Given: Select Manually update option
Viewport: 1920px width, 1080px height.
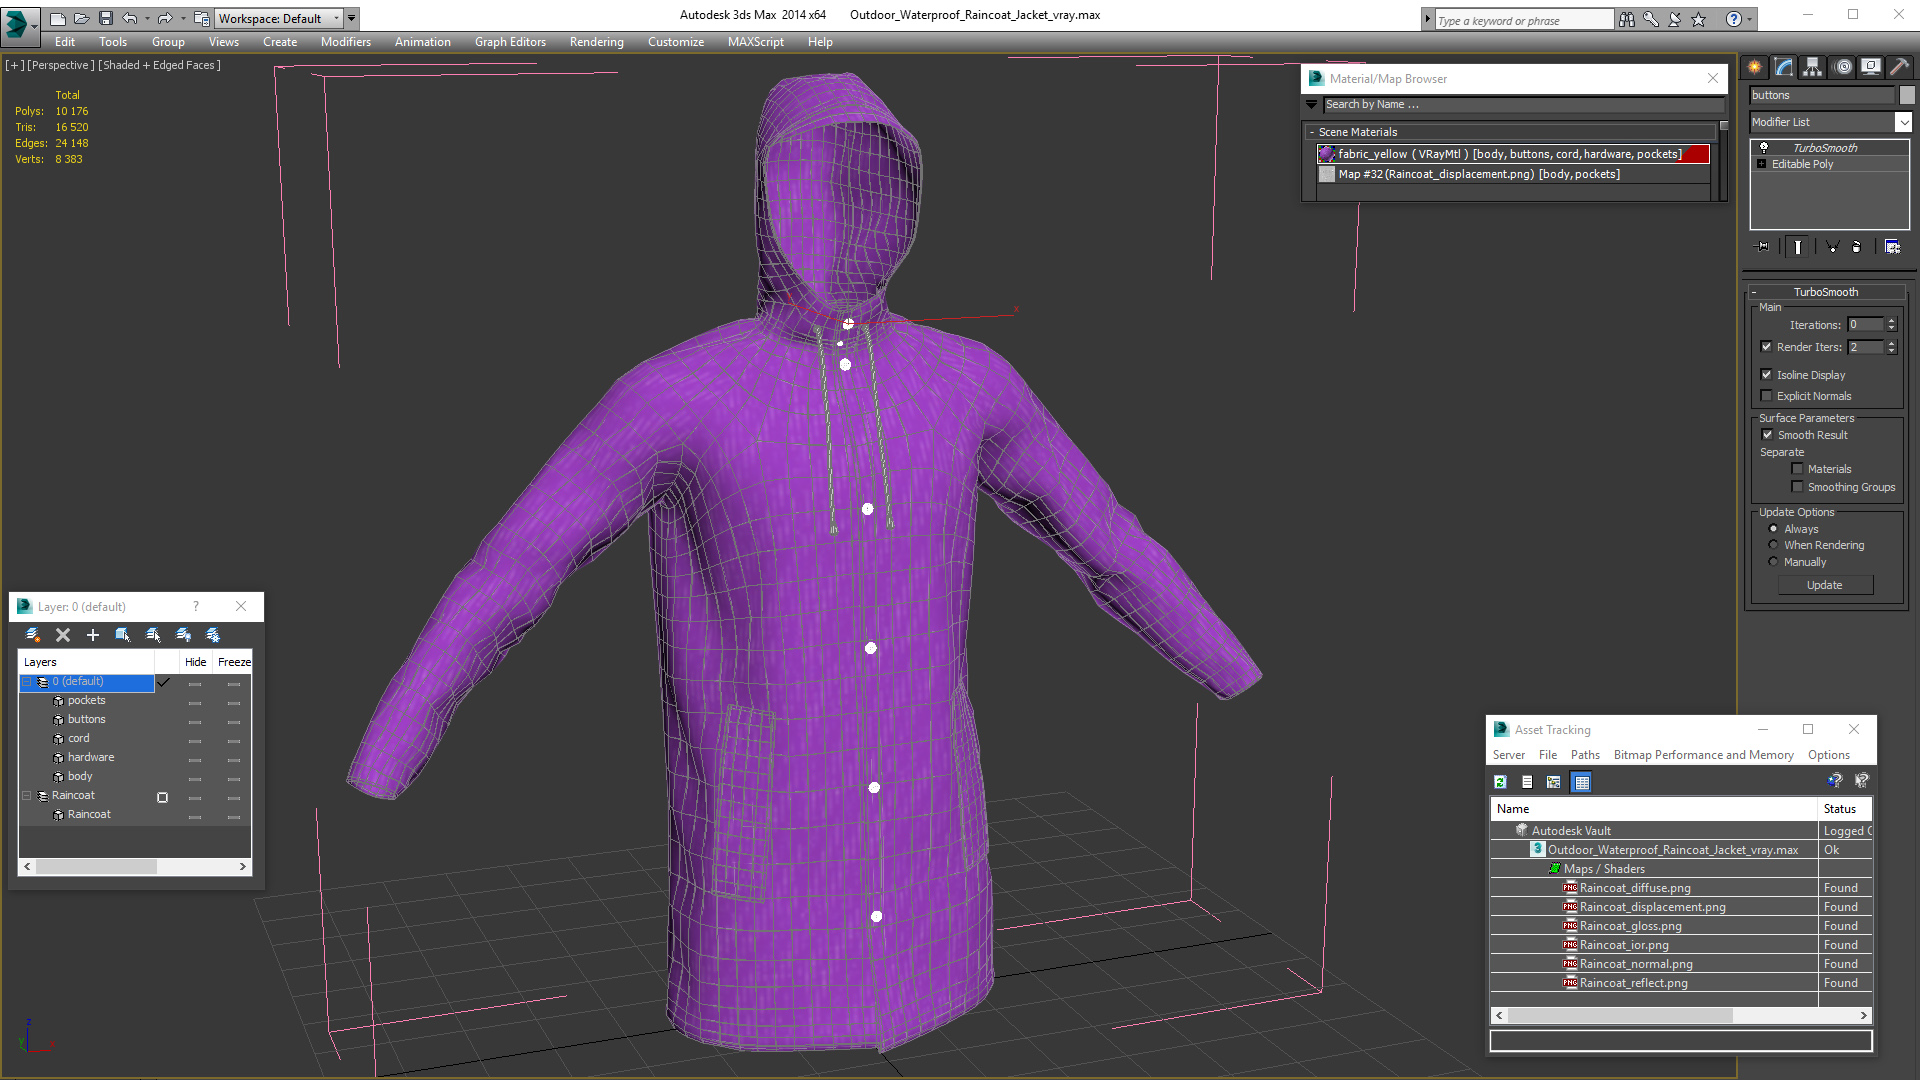Looking at the screenshot, I should pyautogui.click(x=1774, y=562).
